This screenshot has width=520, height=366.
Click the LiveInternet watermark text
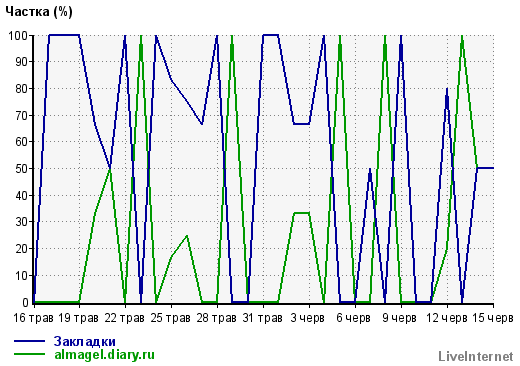[x=476, y=356]
